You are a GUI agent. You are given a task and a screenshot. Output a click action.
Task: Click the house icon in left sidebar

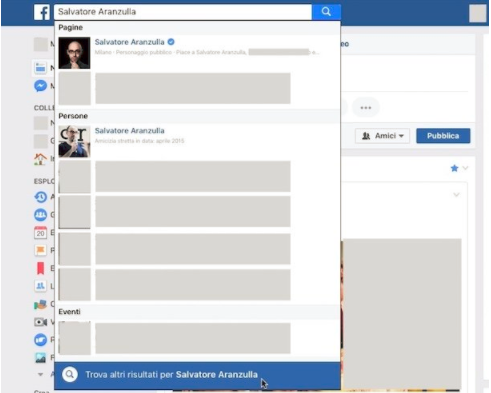(40, 159)
